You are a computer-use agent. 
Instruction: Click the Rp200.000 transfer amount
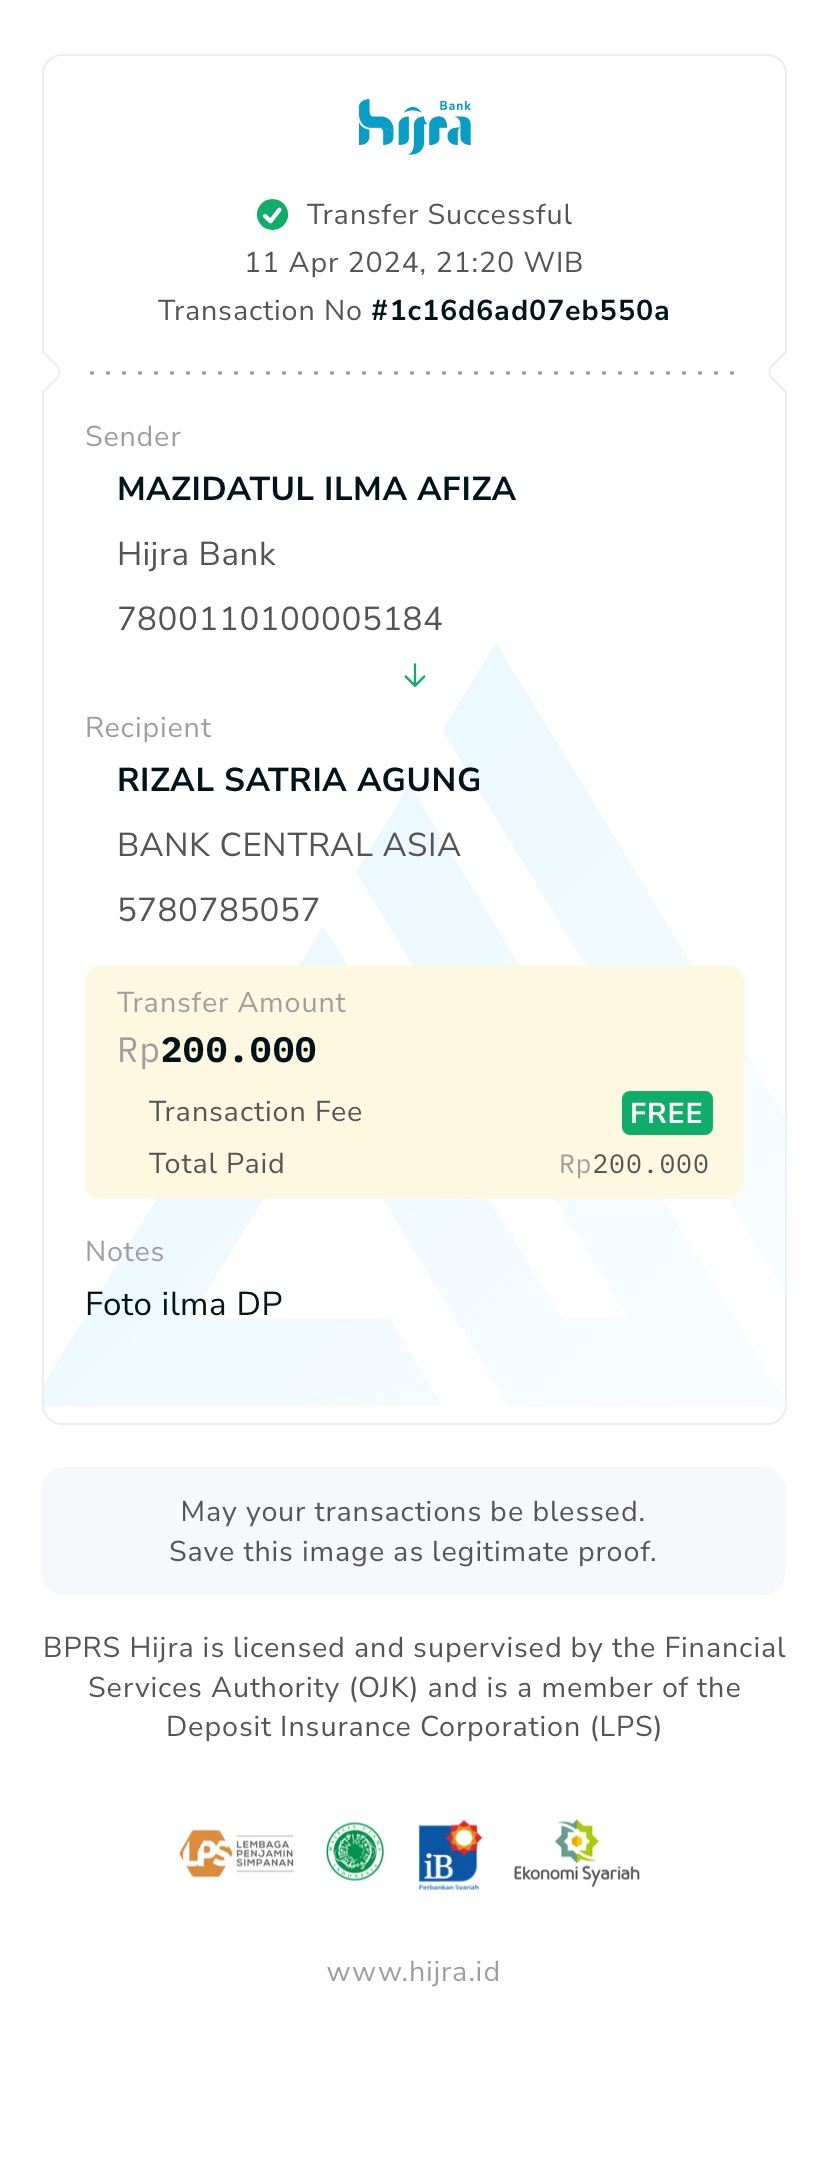tap(217, 1051)
